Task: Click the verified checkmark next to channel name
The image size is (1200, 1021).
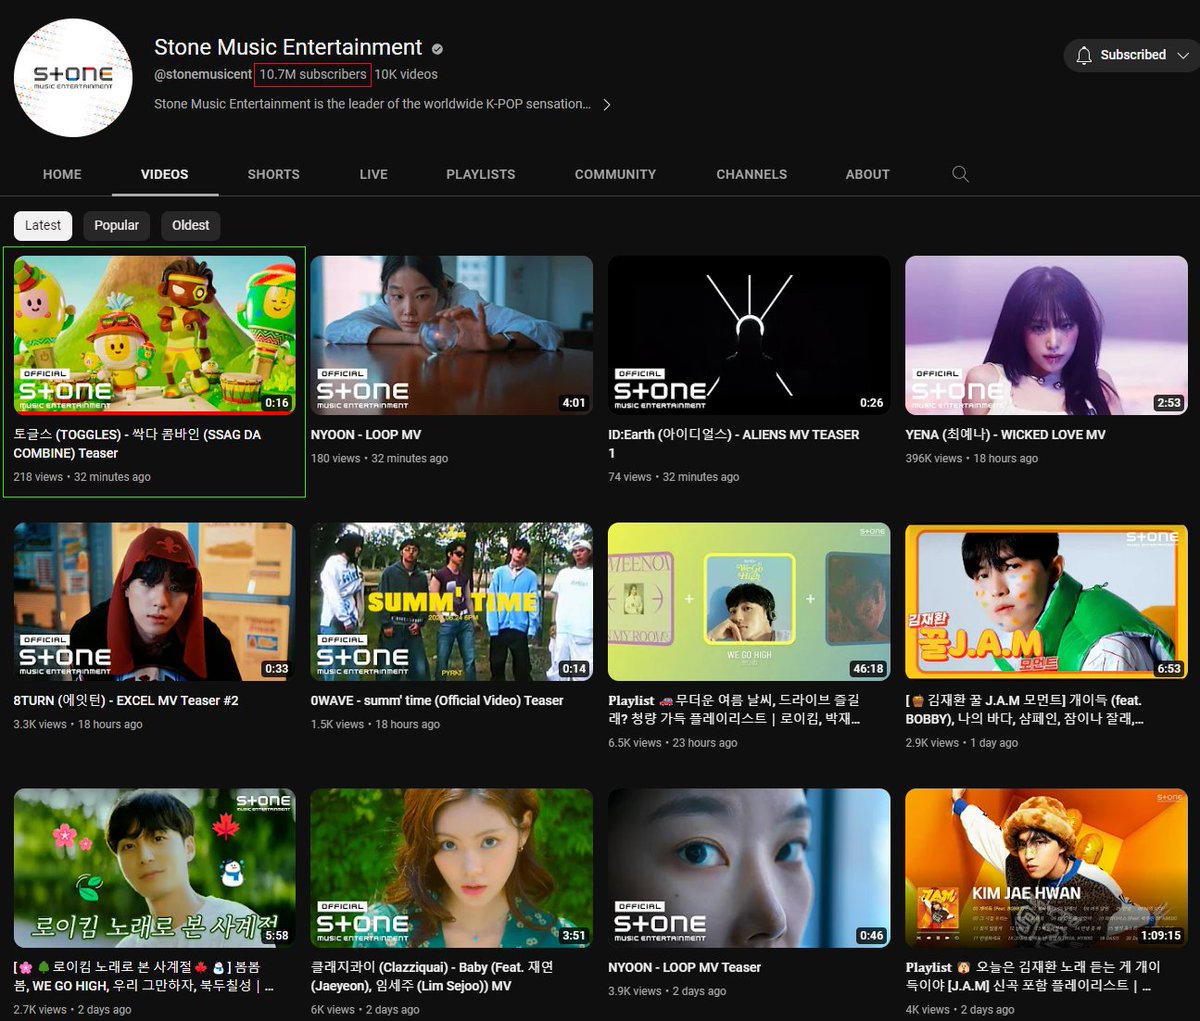Action: click(x=436, y=46)
